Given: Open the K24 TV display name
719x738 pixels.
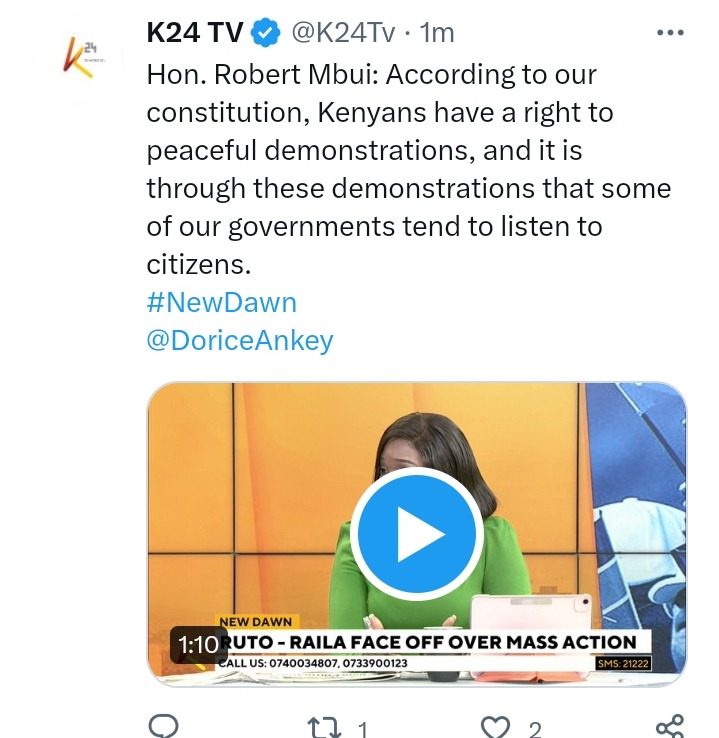Looking at the screenshot, I should (195, 32).
